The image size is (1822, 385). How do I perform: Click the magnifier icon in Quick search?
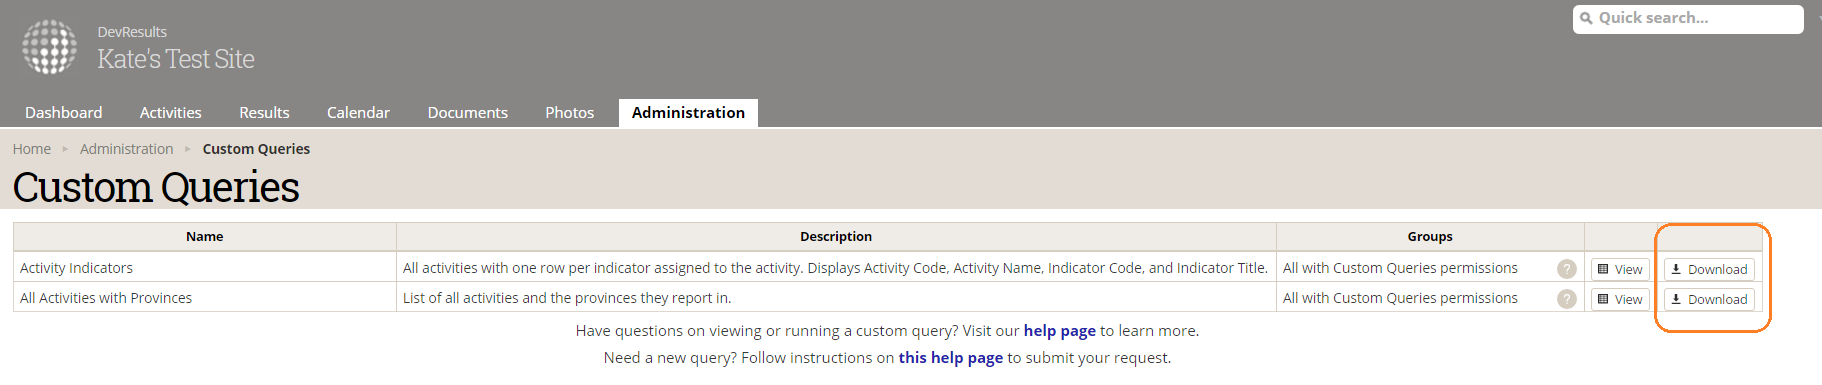1586,18
